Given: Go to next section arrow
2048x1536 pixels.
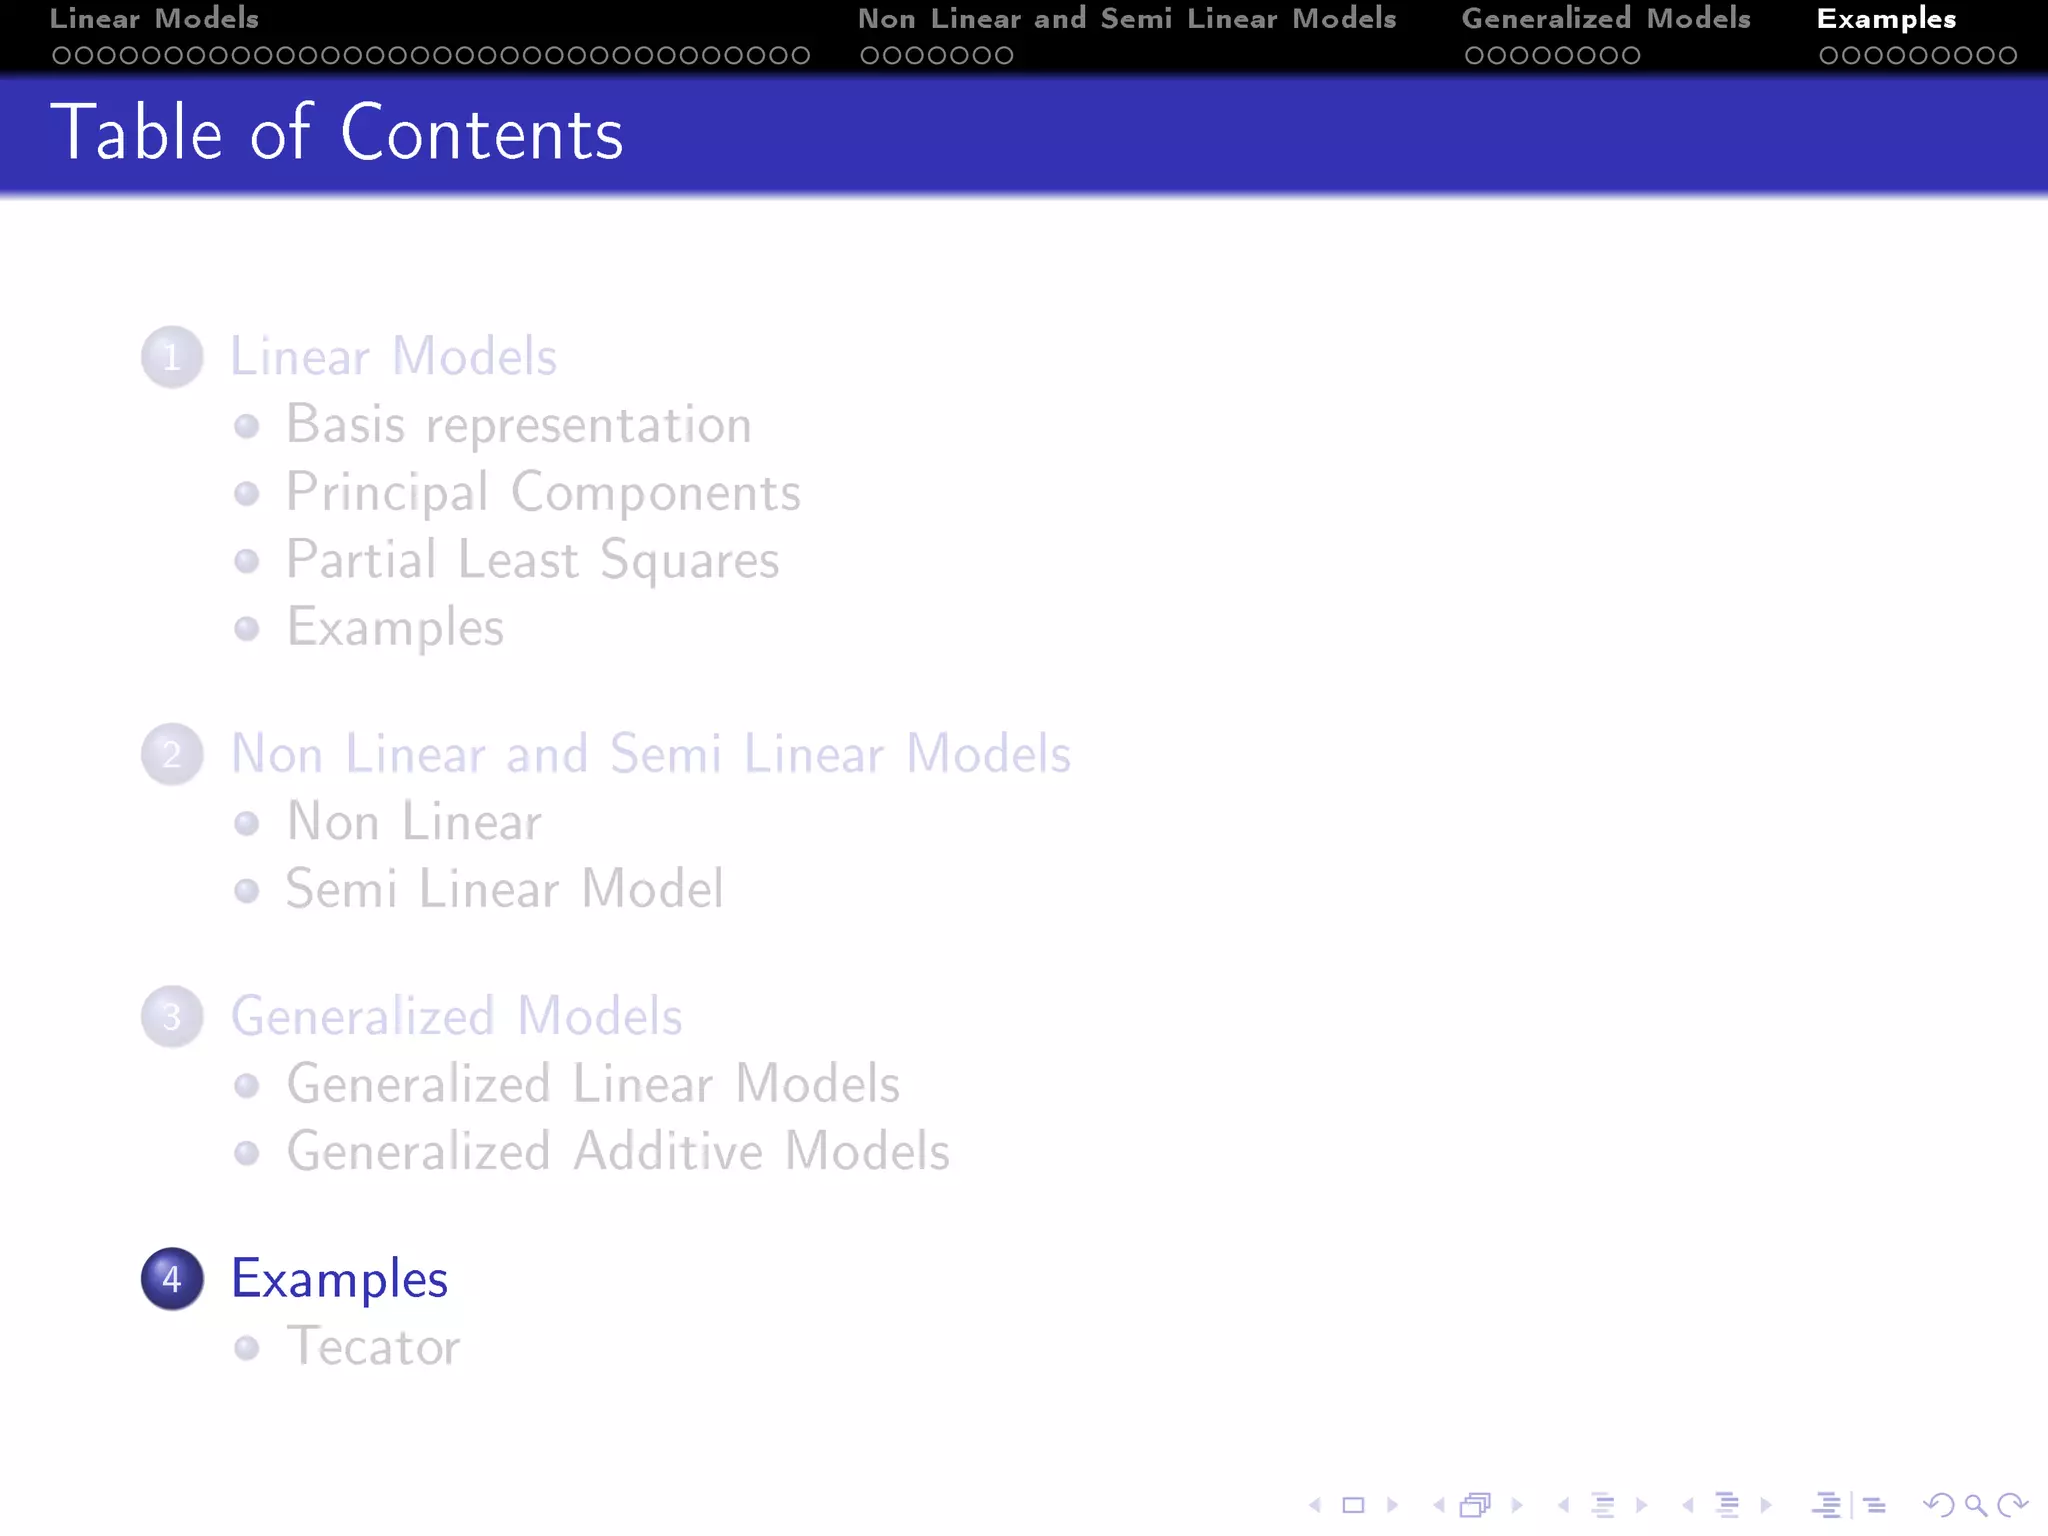Looking at the screenshot, I should 1766,1505.
